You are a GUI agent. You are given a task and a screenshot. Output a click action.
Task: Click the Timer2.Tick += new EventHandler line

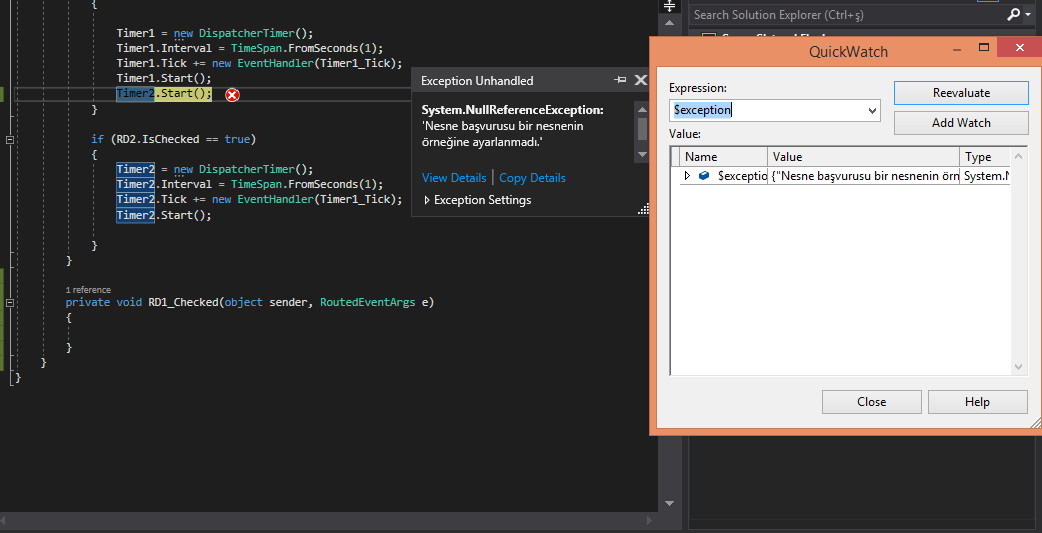point(260,200)
